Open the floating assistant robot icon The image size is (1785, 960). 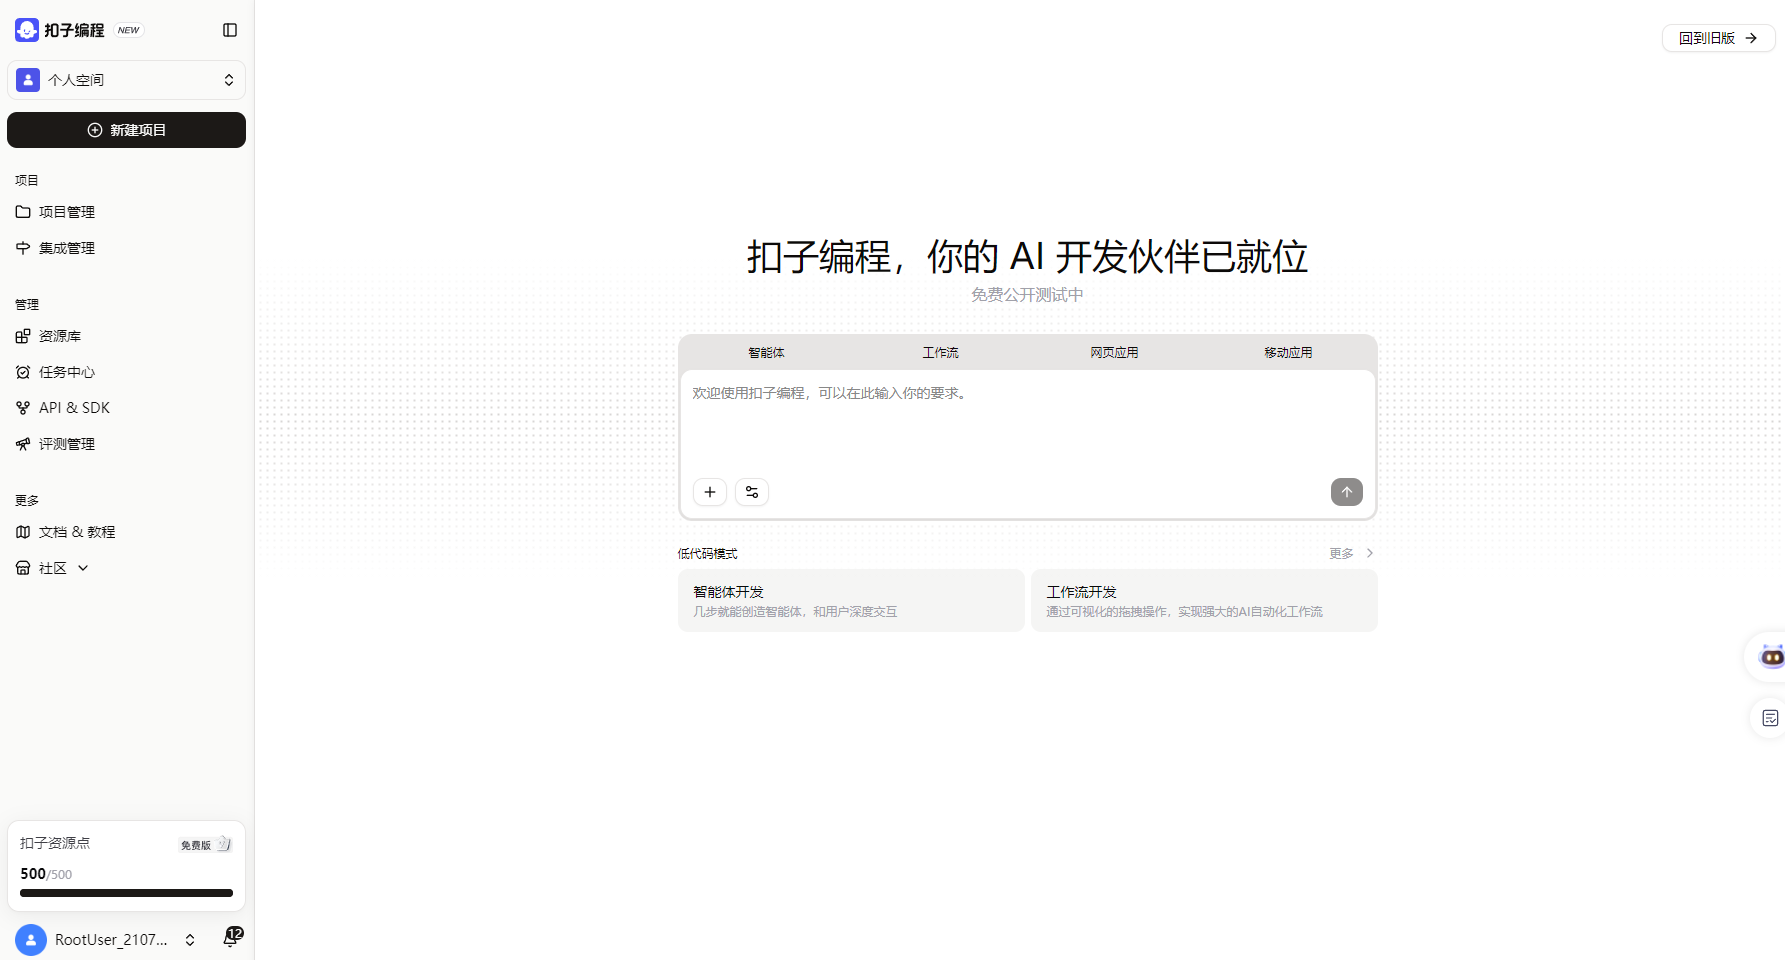[x=1770, y=657]
